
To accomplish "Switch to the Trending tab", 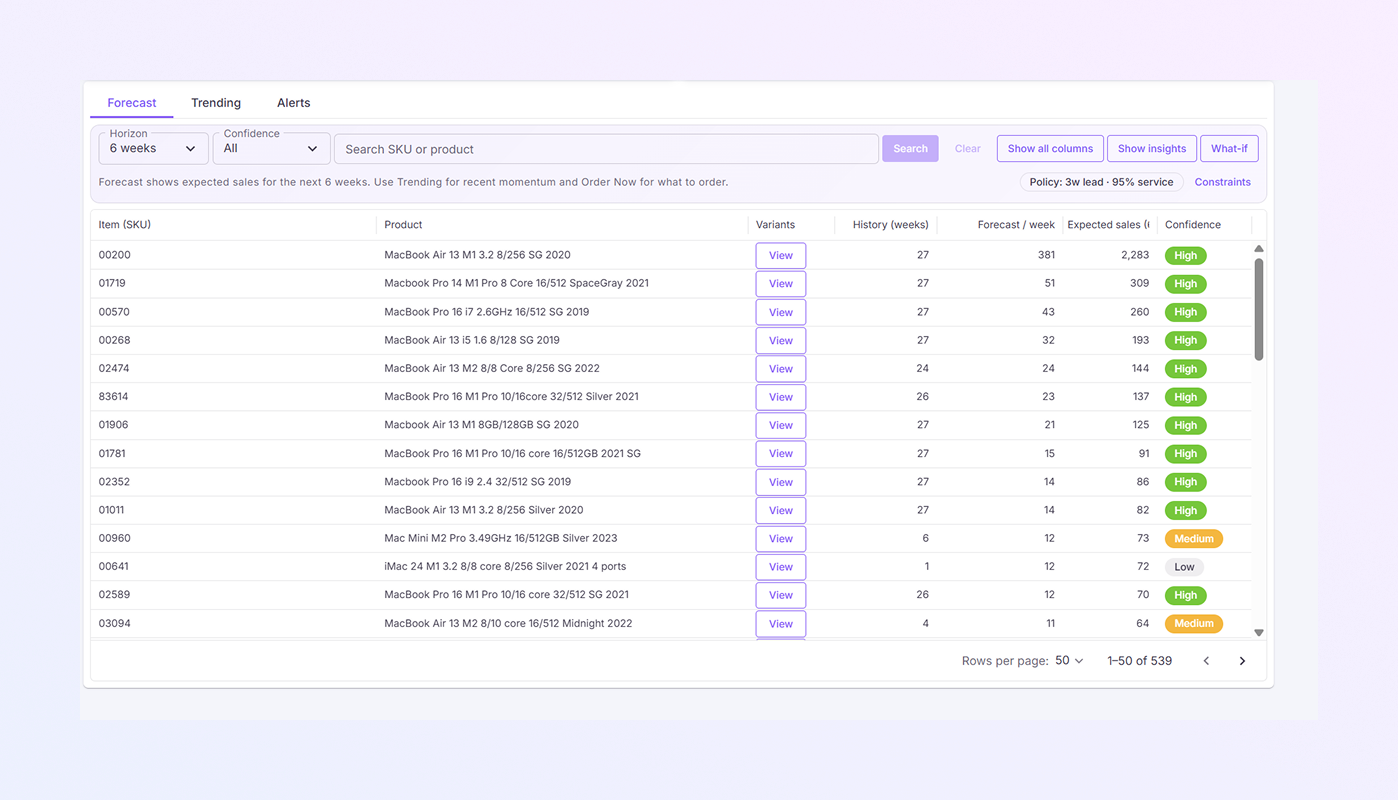I will 216,103.
